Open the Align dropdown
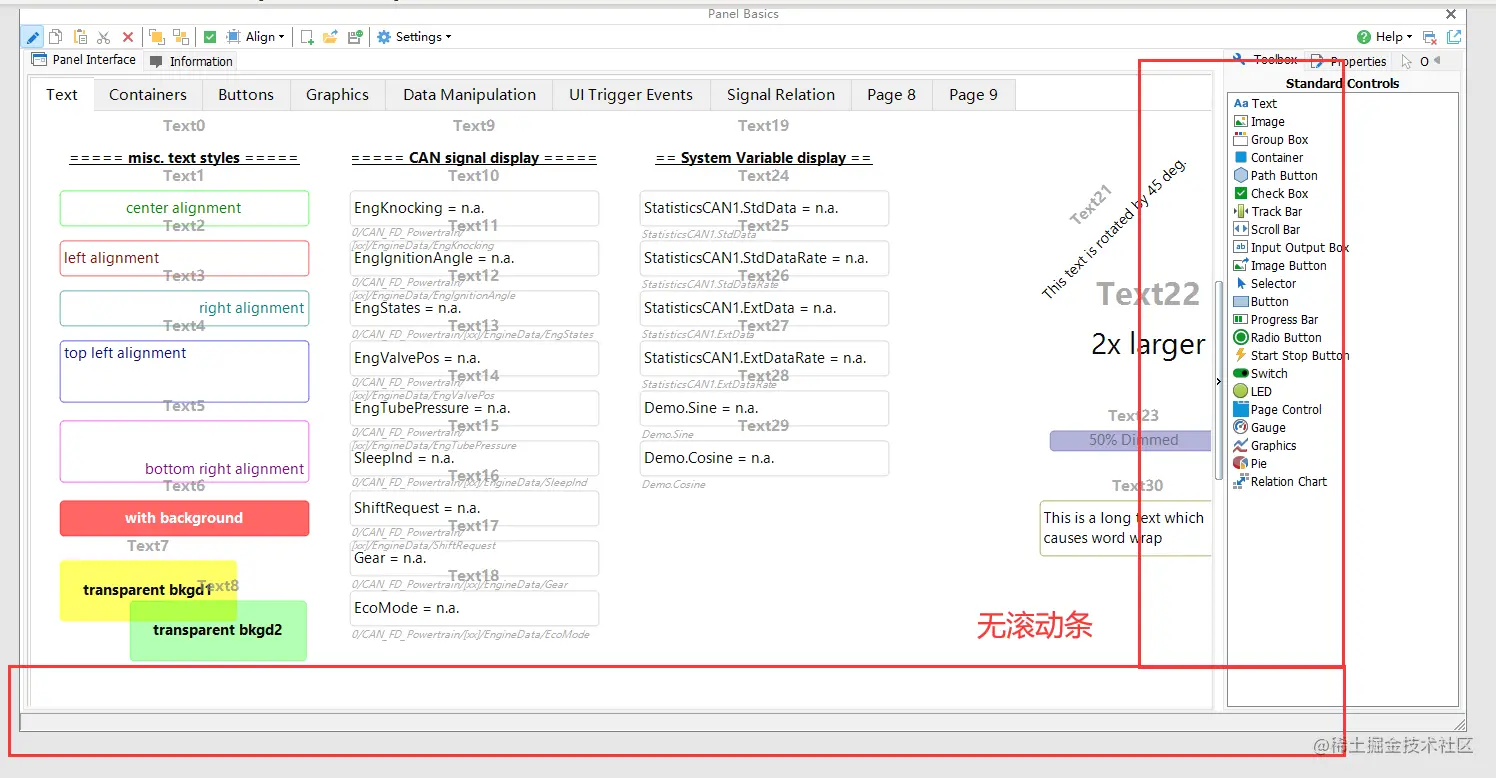Screen dimensions: 1496x778 pos(256,37)
